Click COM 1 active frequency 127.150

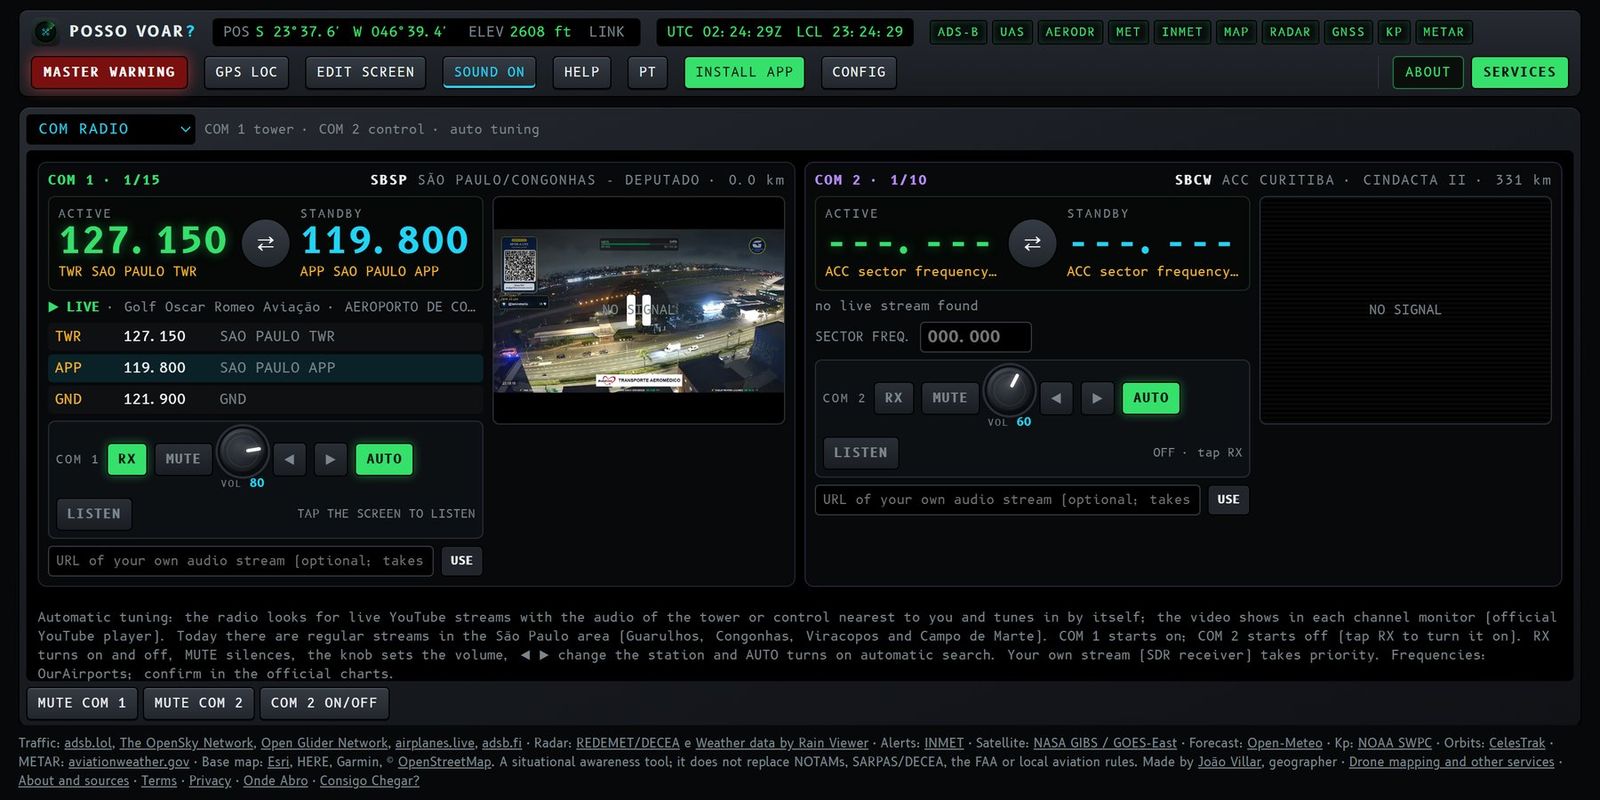point(143,241)
